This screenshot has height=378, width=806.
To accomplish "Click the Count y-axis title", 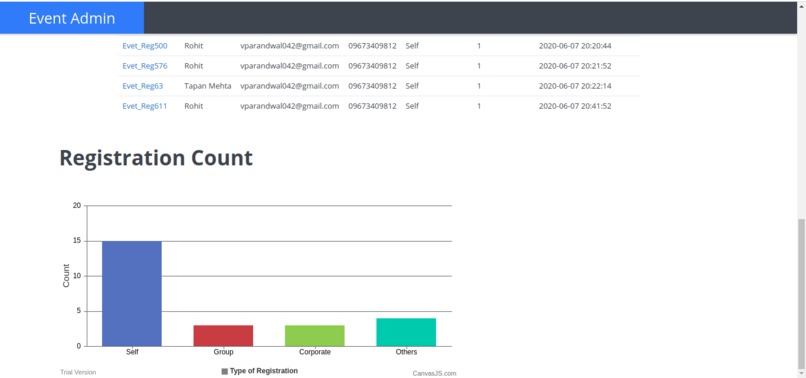I will click(66, 276).
